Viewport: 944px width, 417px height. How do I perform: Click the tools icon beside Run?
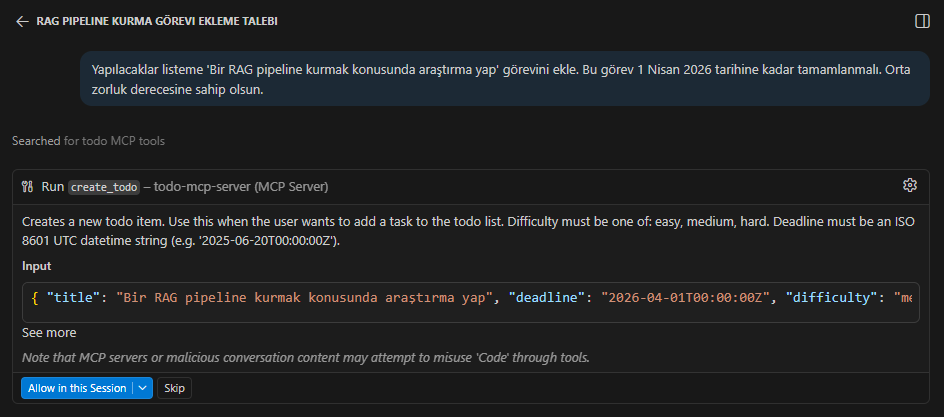point(28,186)
